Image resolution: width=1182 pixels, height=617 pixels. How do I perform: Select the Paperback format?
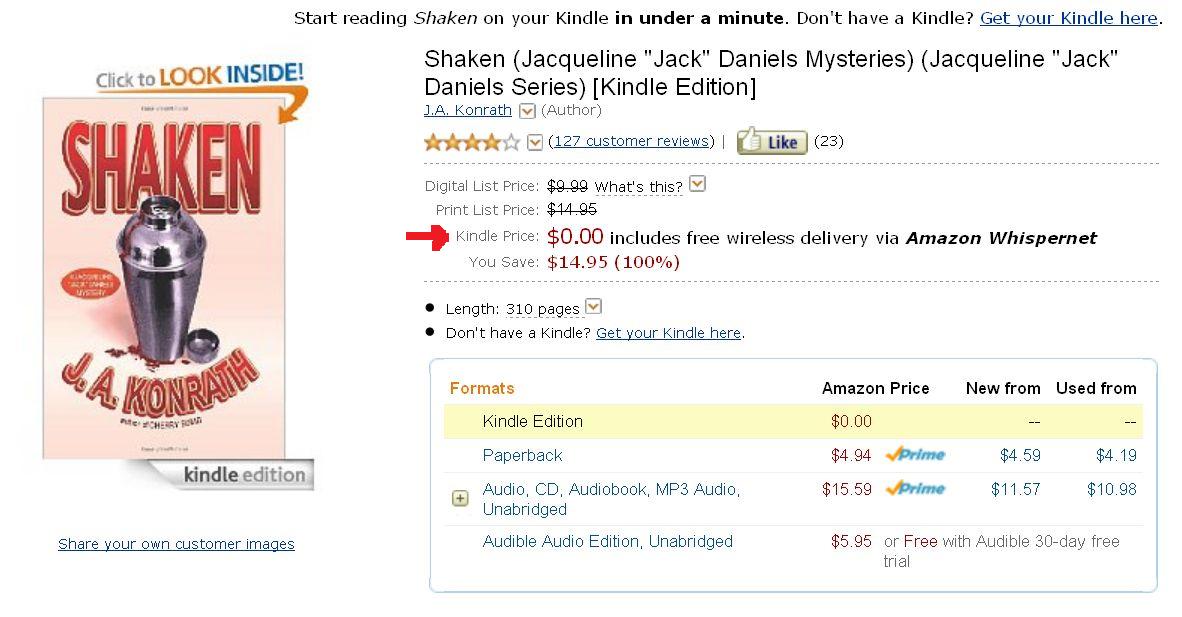tap(522, 455)
